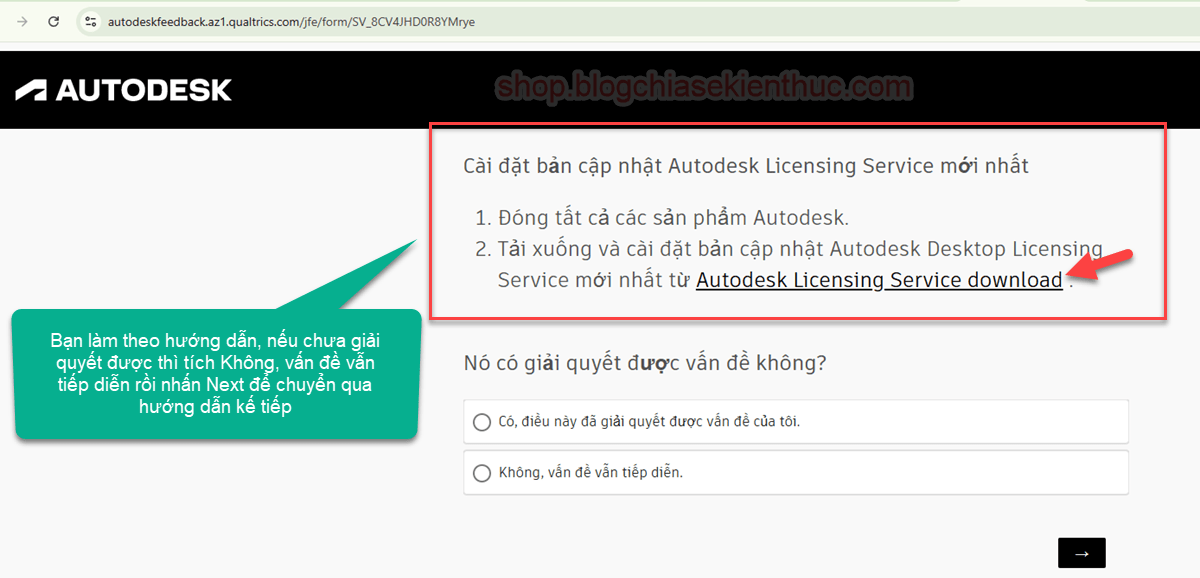Open Autodesk Licensing Service download link
Screen dimensions: 1200x578
[879, 280]
